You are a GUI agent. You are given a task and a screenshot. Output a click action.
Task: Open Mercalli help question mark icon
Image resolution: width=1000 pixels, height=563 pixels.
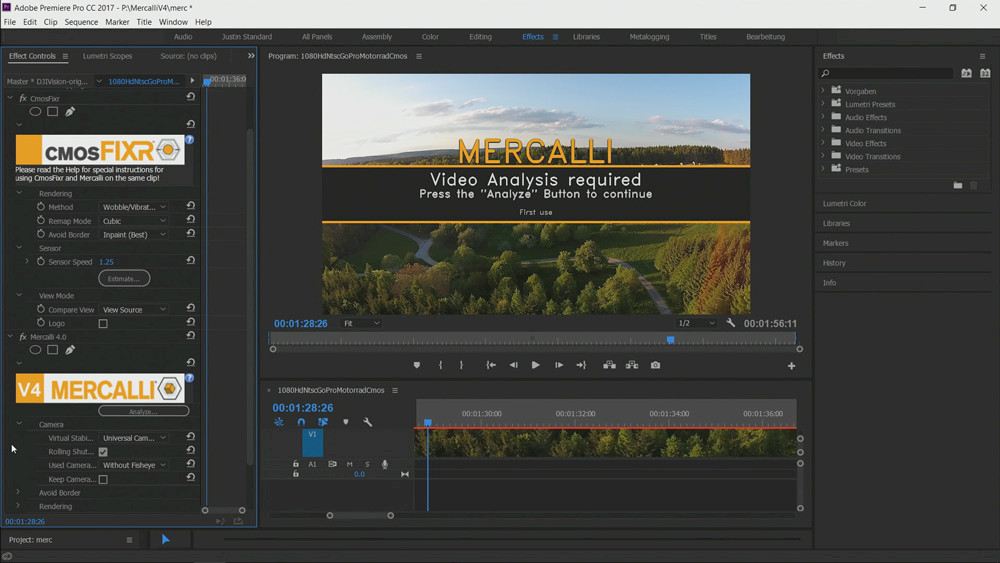click(189, 378)
